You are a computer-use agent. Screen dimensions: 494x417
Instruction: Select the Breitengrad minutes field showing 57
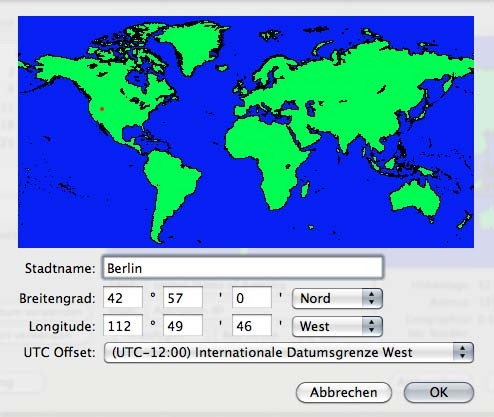coord(183,298)
